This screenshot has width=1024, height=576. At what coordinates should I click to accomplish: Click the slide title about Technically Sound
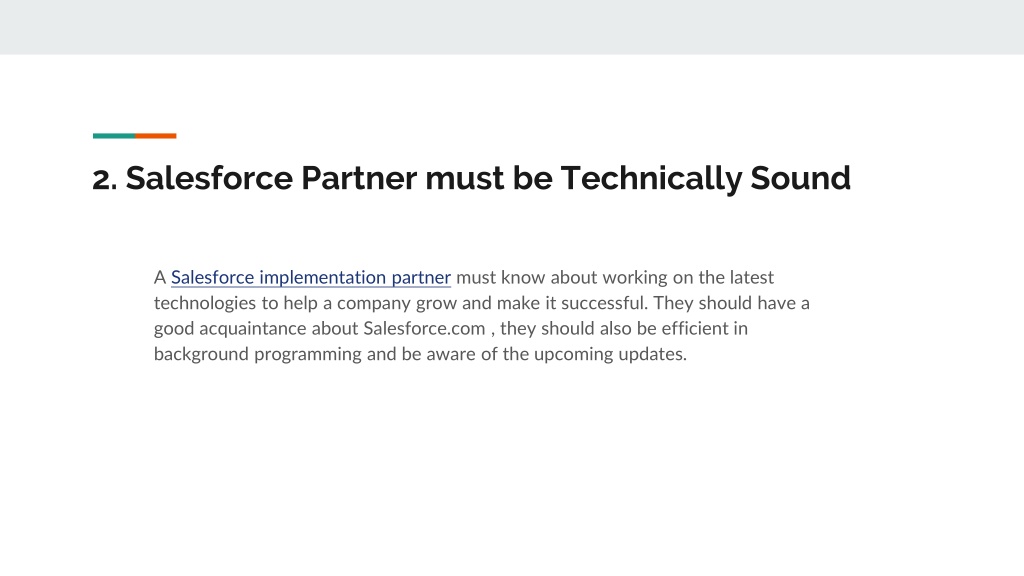tap(472, 178)
